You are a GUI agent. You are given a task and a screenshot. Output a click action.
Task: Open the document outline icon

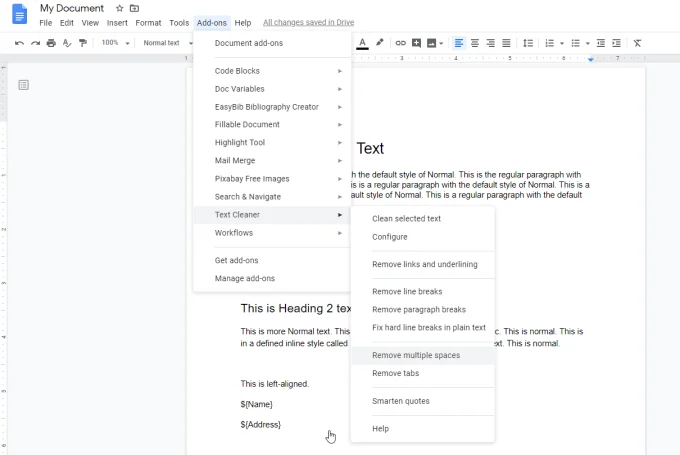(24, 85)
